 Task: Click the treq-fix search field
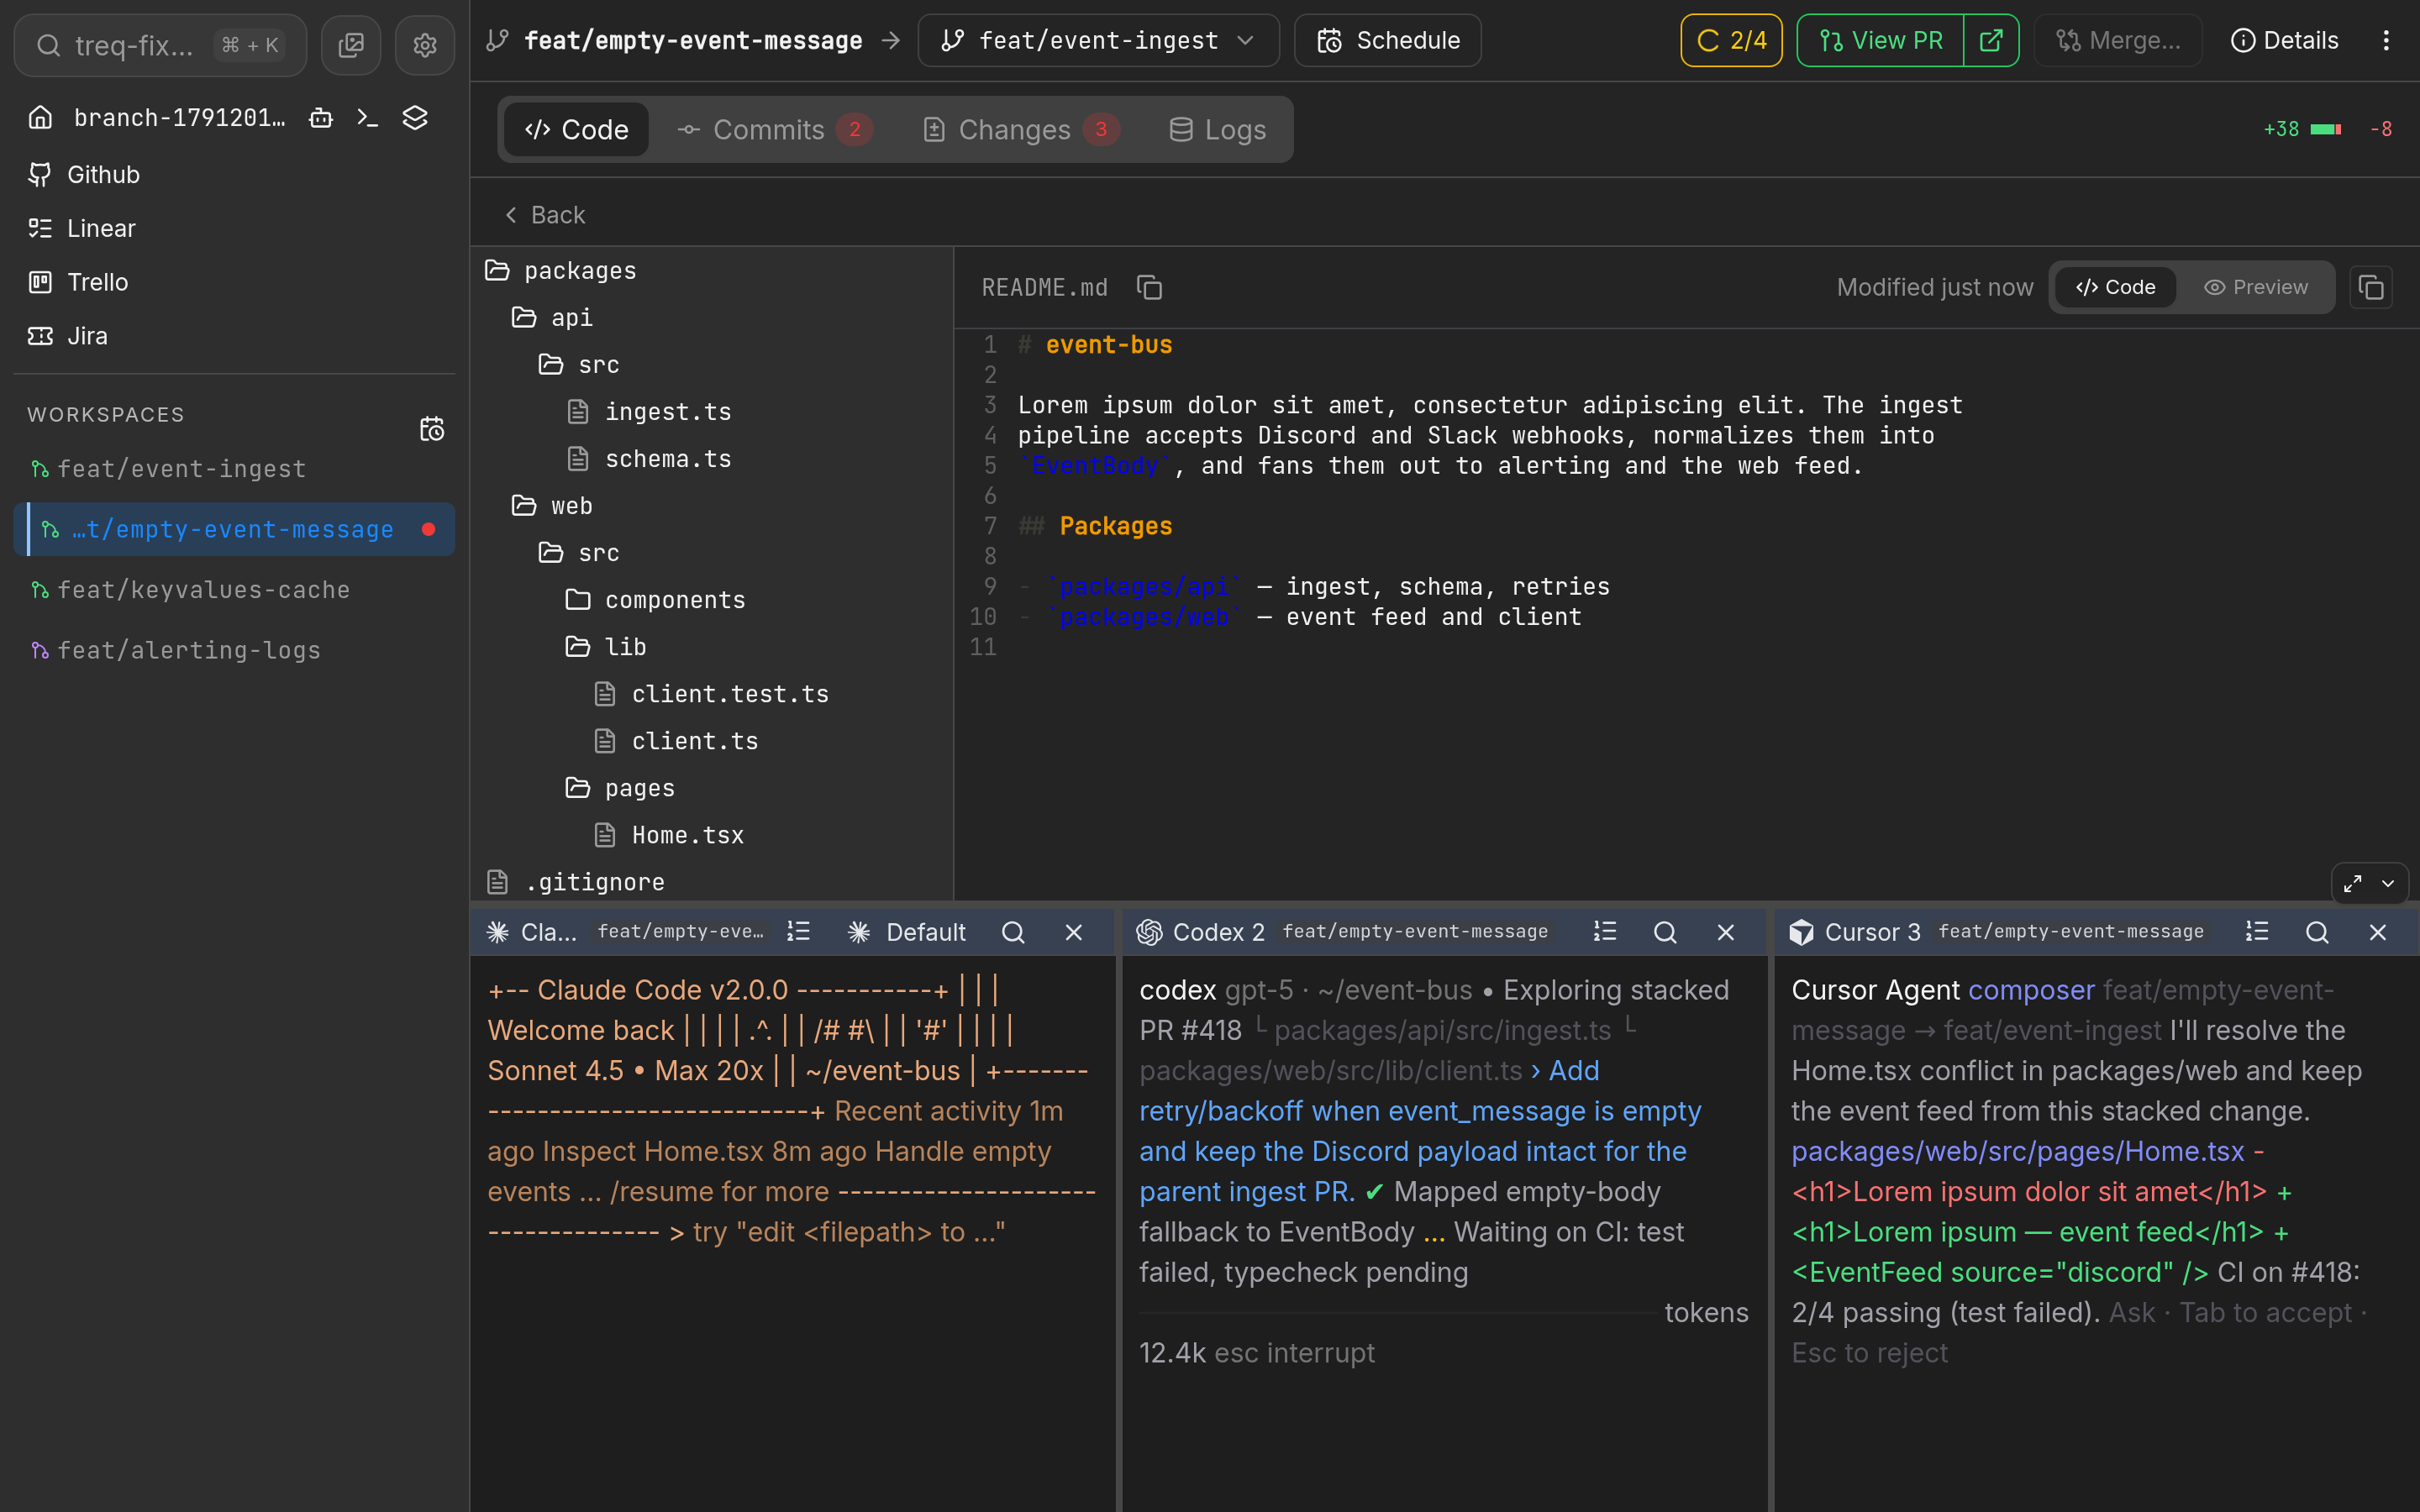160,45
